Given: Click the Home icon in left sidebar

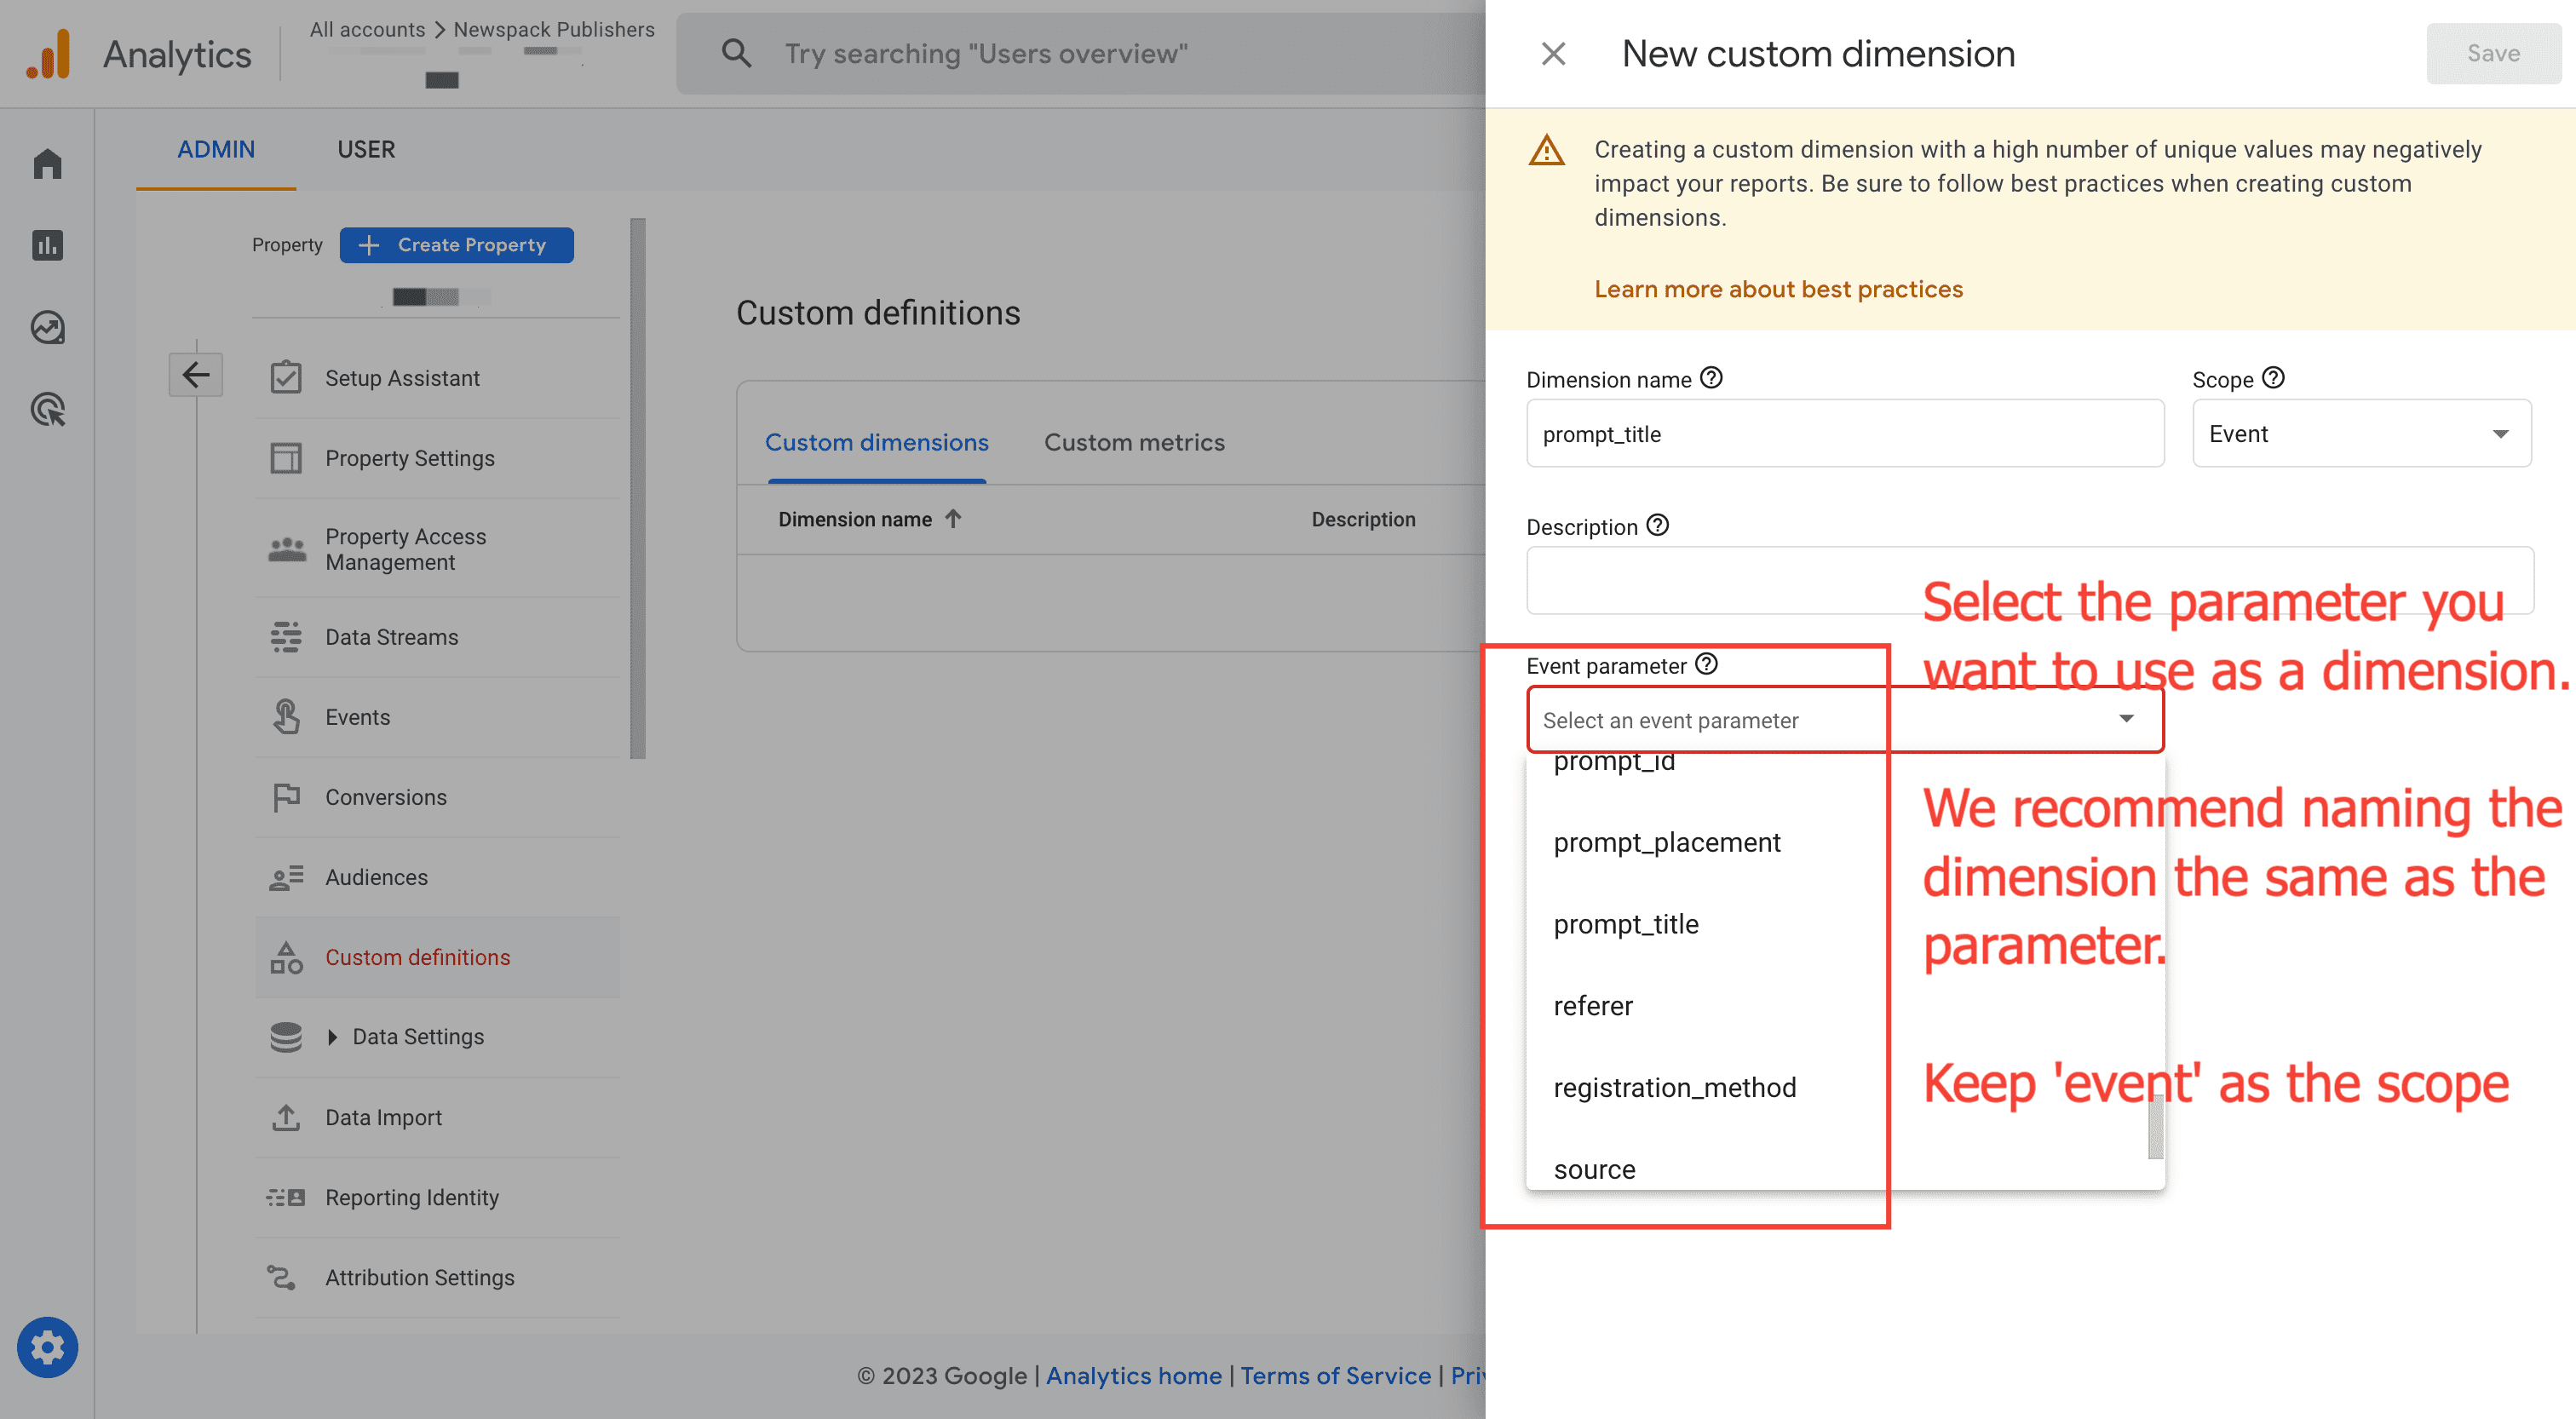Looking at the screenshot, I should (47, 163).
